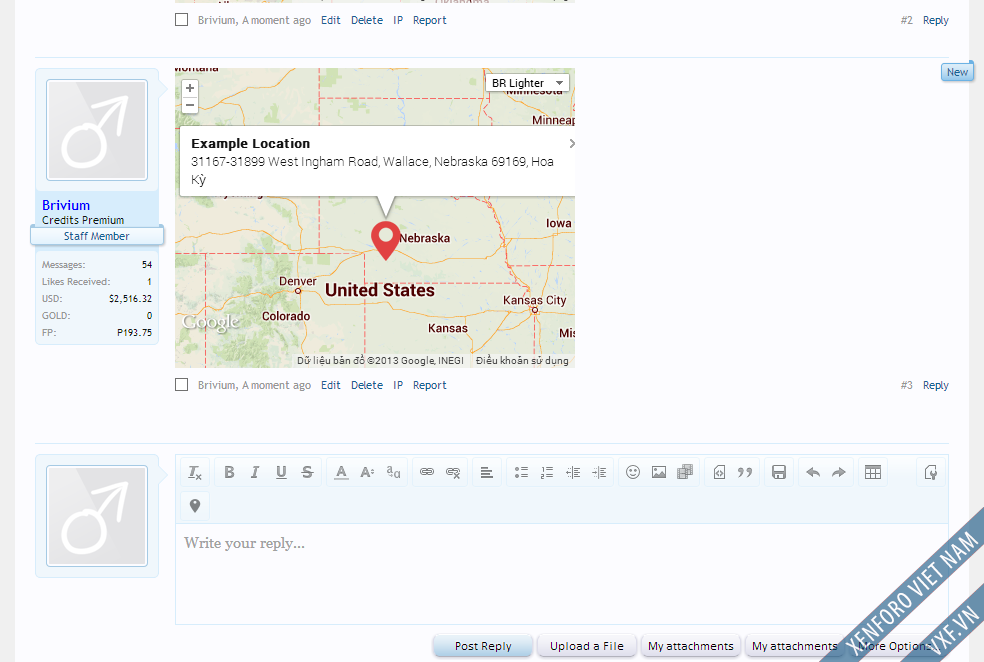Click the insert media icon
This screenshot has width=984, height=662.
click(x=685, y=472)
